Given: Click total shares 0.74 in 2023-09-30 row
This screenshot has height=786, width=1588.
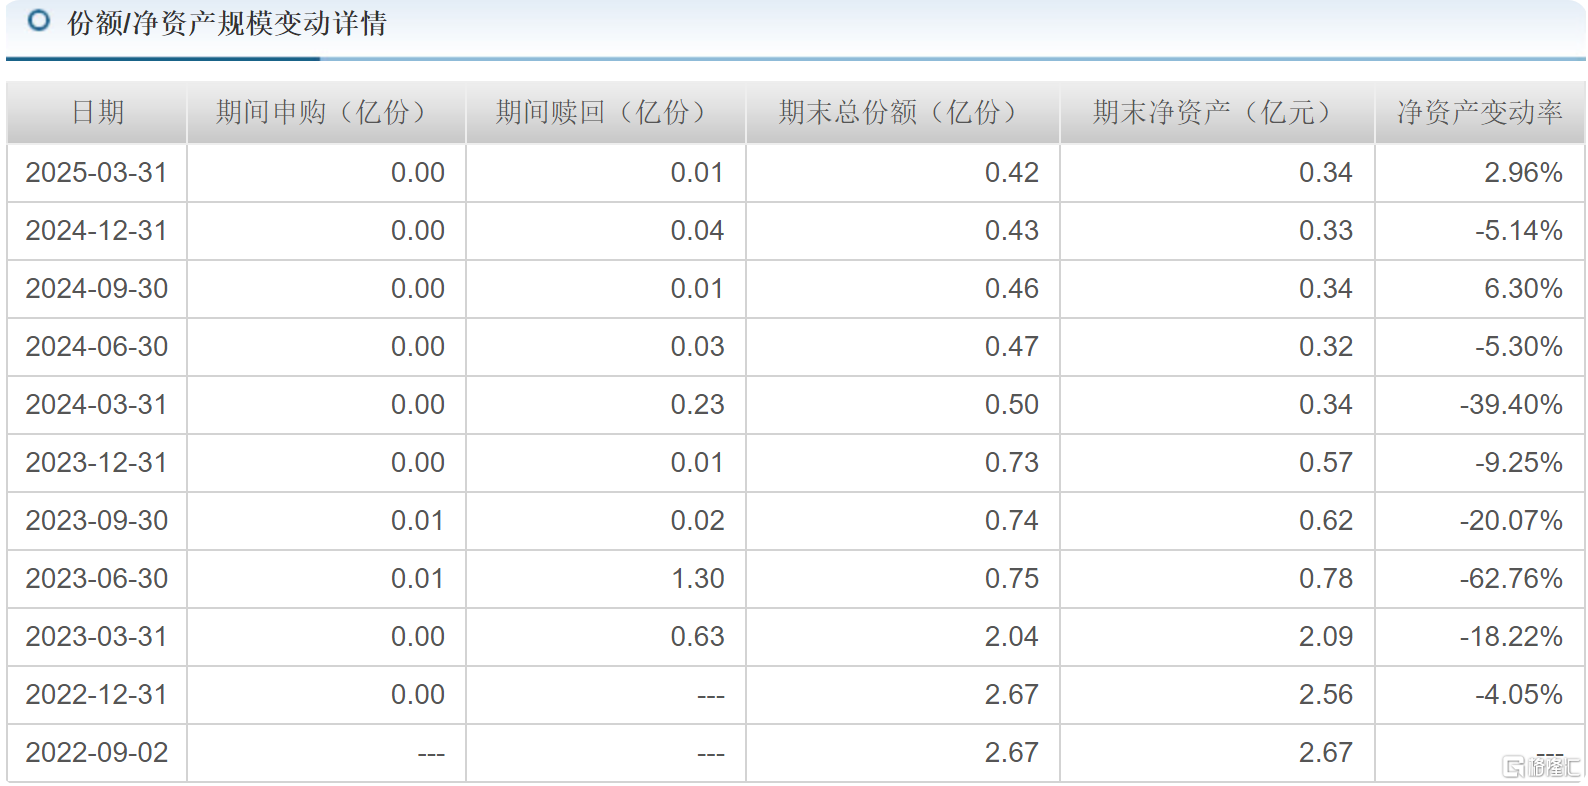Looking at the screenshot, I should coord(1012,521).
